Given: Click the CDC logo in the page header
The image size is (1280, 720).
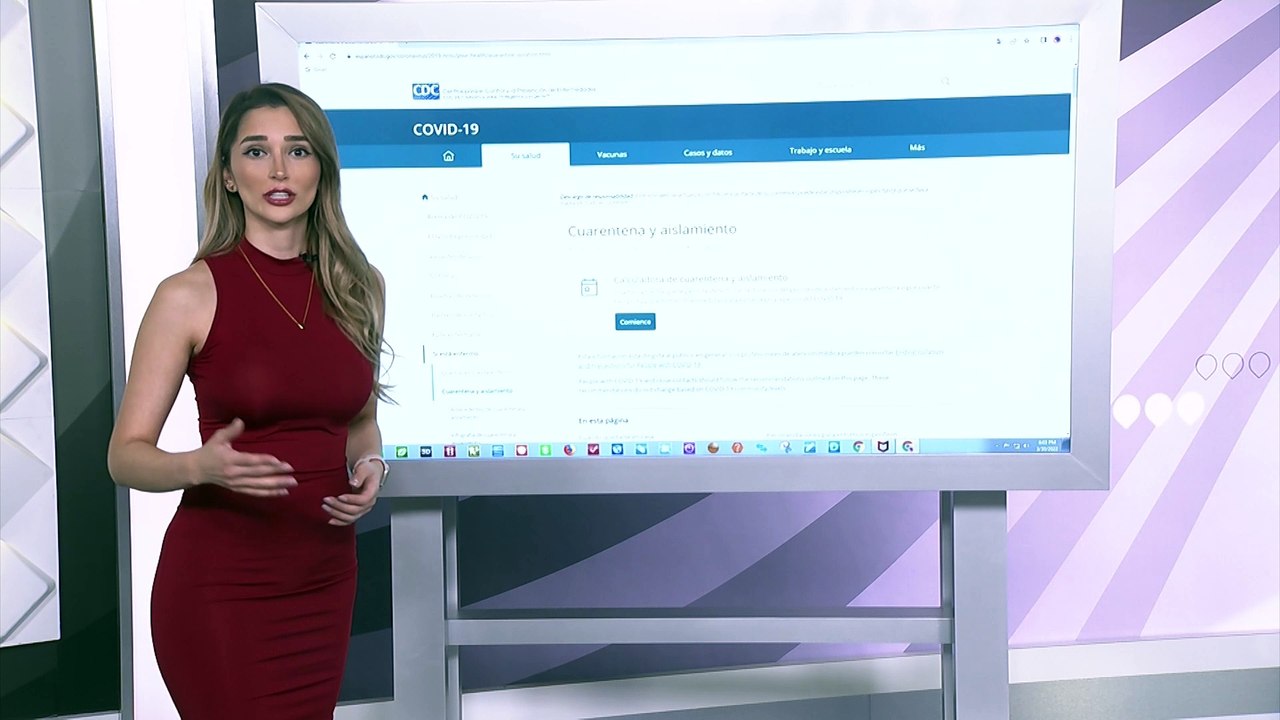Looking at the screenshot, I should pyautogui.click(x=426, y=91).
